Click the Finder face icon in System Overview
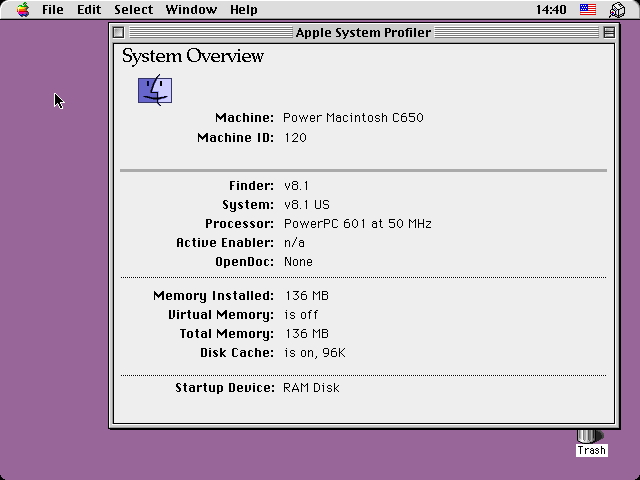Image resolution: width=640 pixels, height=480 pixels. pos(155,90)
